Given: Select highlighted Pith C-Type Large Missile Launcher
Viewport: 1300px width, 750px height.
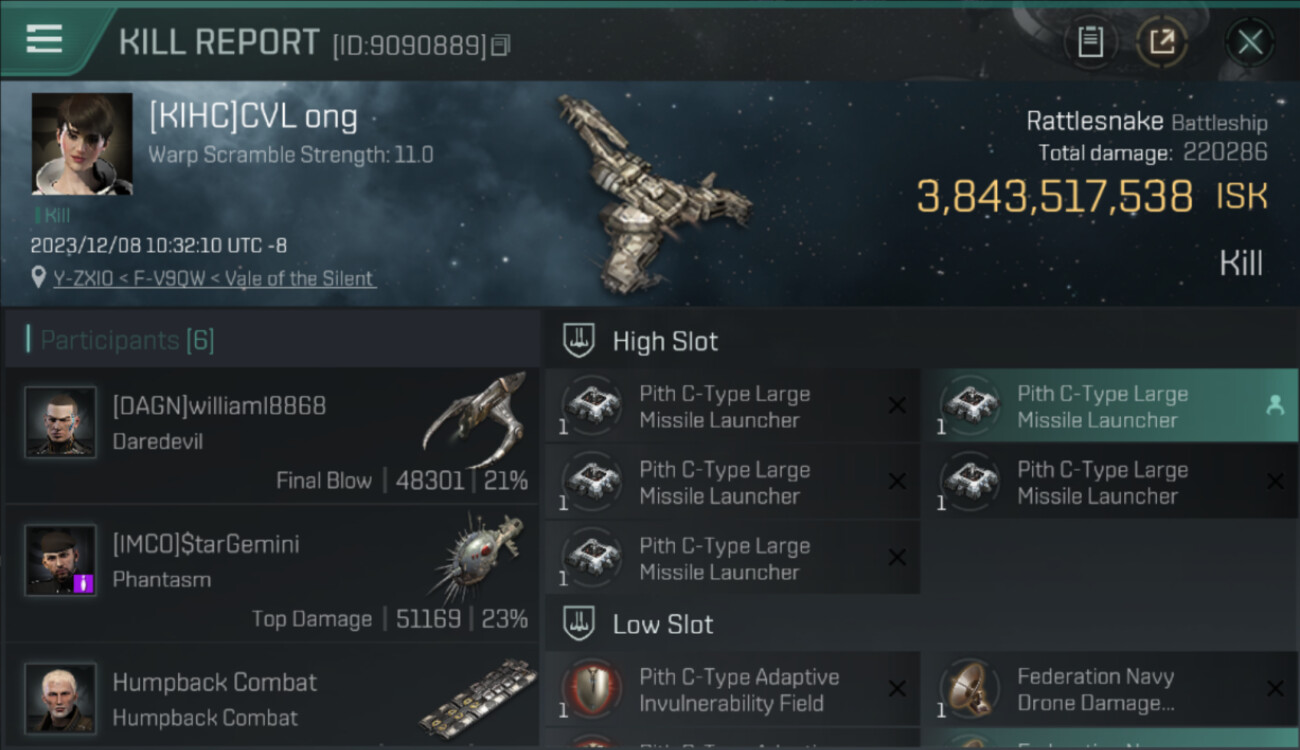Looking at the screenshot, I should pyautogui.click(x=1110, y=406).
